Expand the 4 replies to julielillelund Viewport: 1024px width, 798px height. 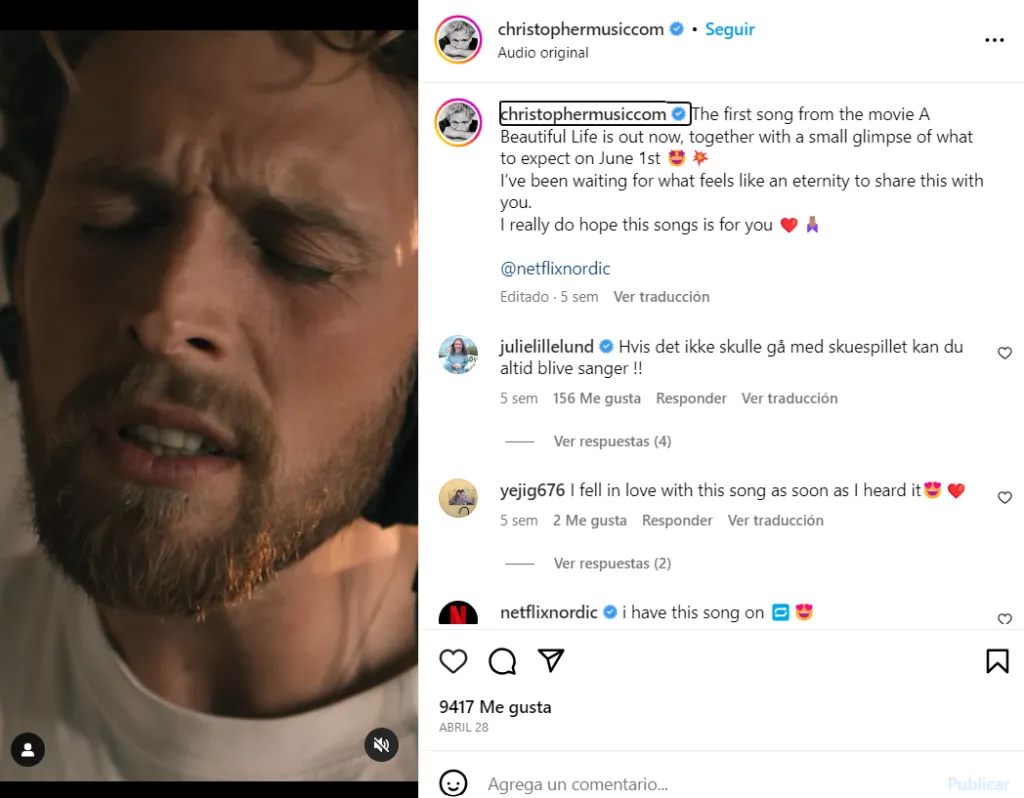(612, 441)
